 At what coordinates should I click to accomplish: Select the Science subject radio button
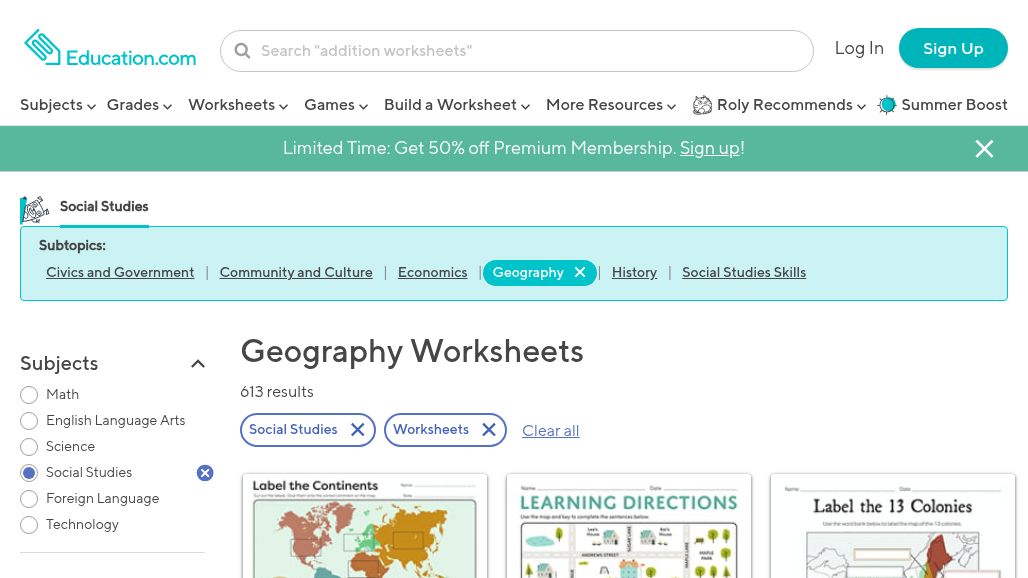pyautogui.click(x=29, y=447)
